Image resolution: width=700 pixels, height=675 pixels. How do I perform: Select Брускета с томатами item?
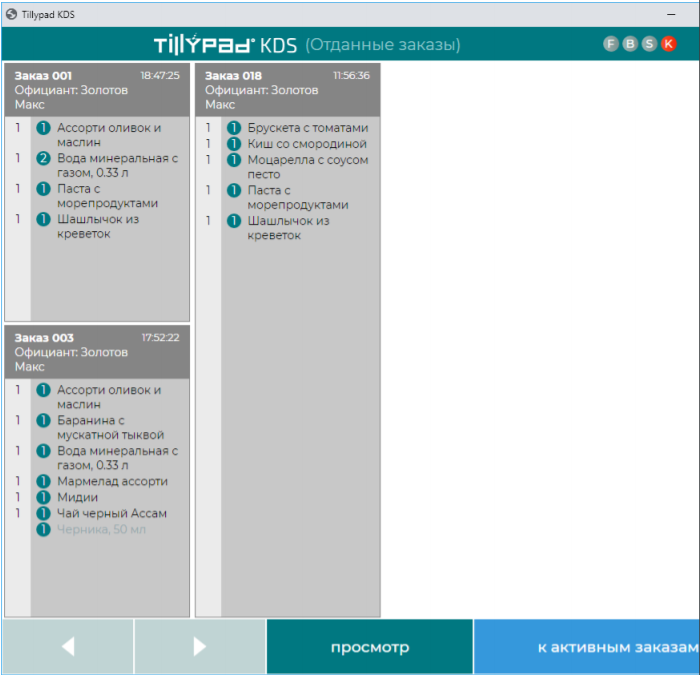[x=308, y=128]
